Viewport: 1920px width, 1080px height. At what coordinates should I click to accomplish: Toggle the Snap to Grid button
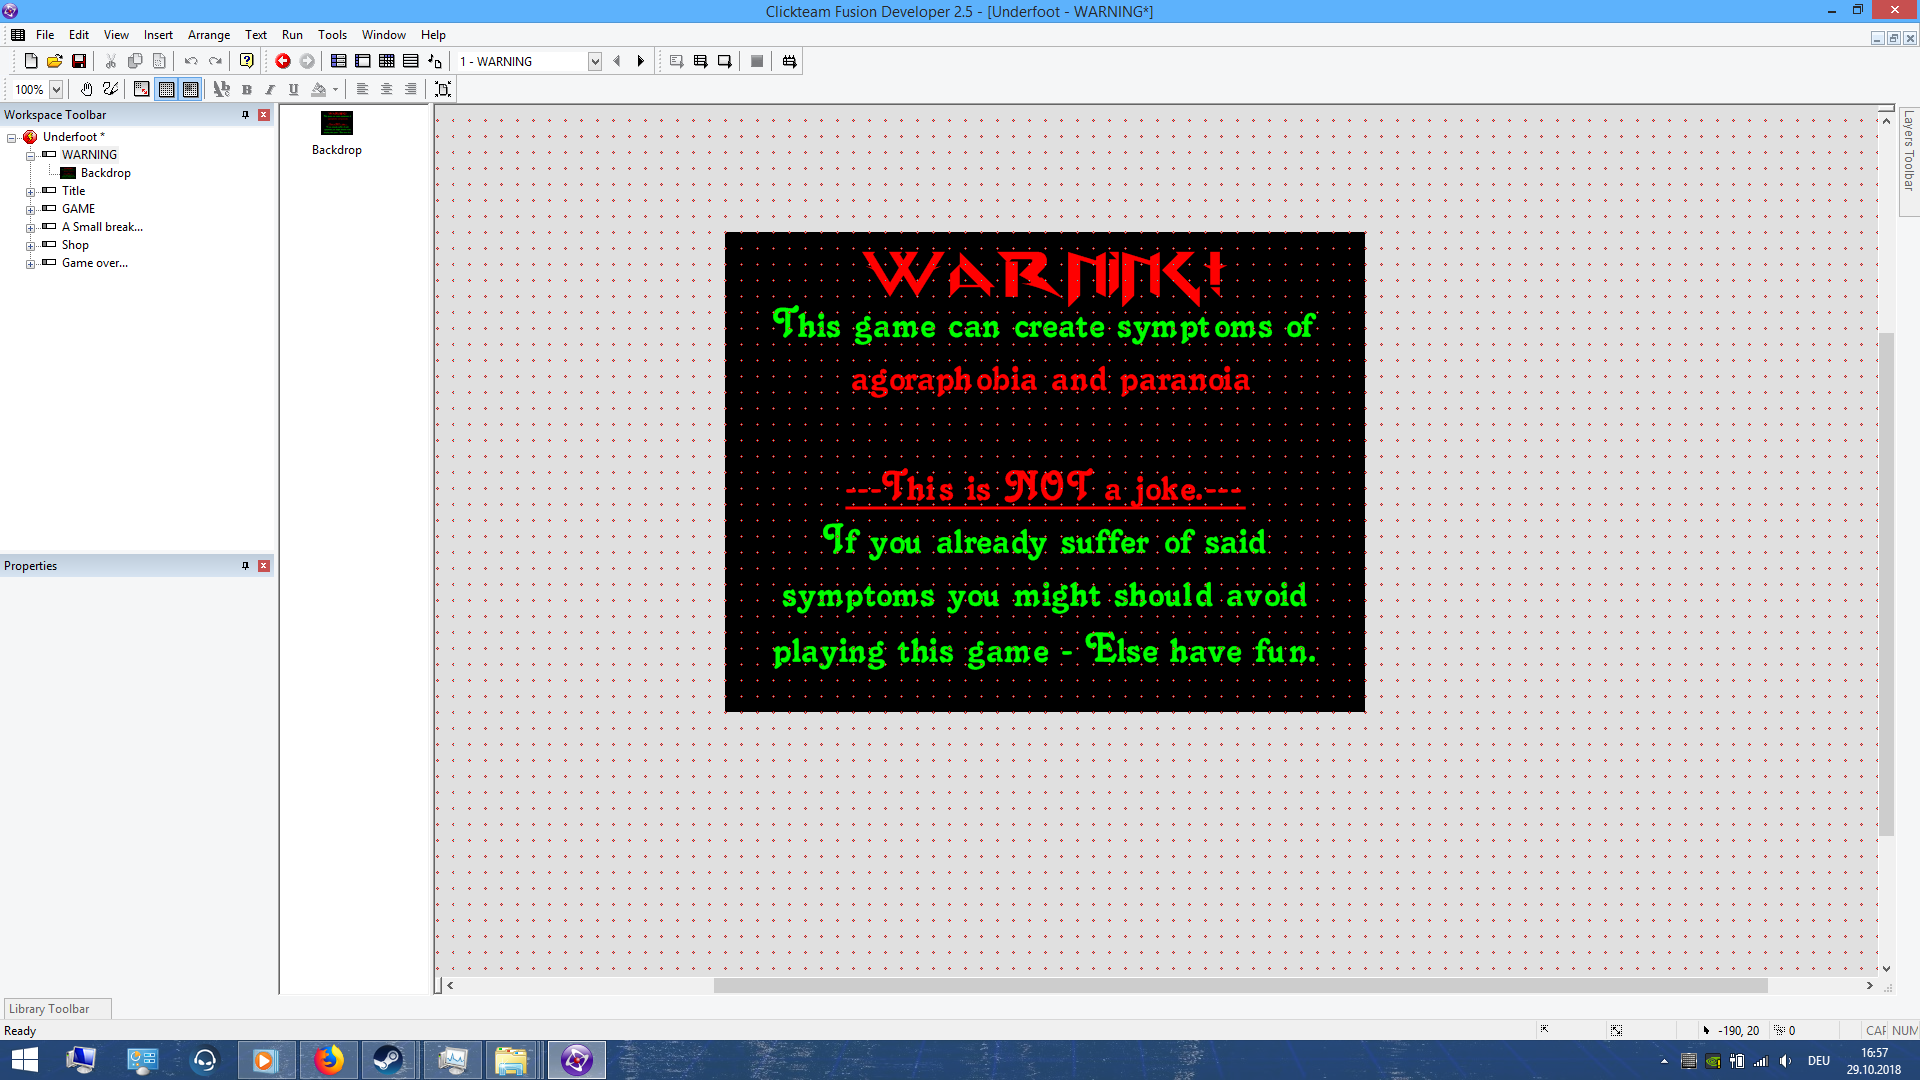coord(191,90)
